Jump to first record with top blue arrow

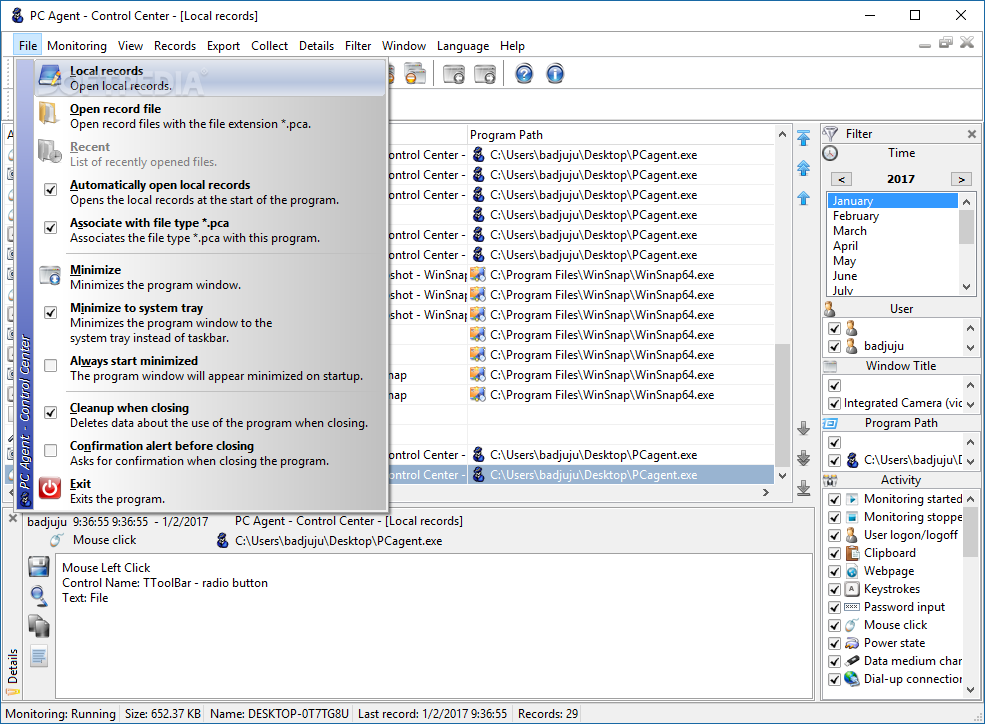click(x=803, y=138)
